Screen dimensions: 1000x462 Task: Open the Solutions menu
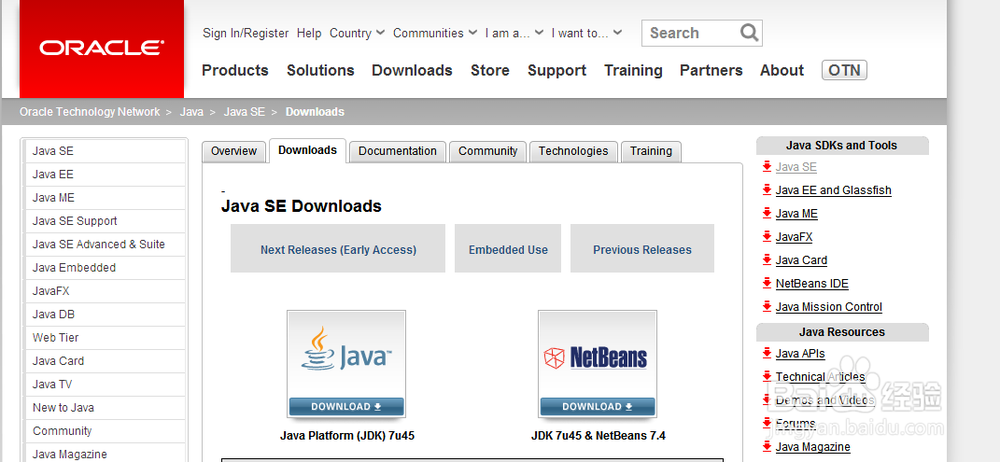(320, 70)
